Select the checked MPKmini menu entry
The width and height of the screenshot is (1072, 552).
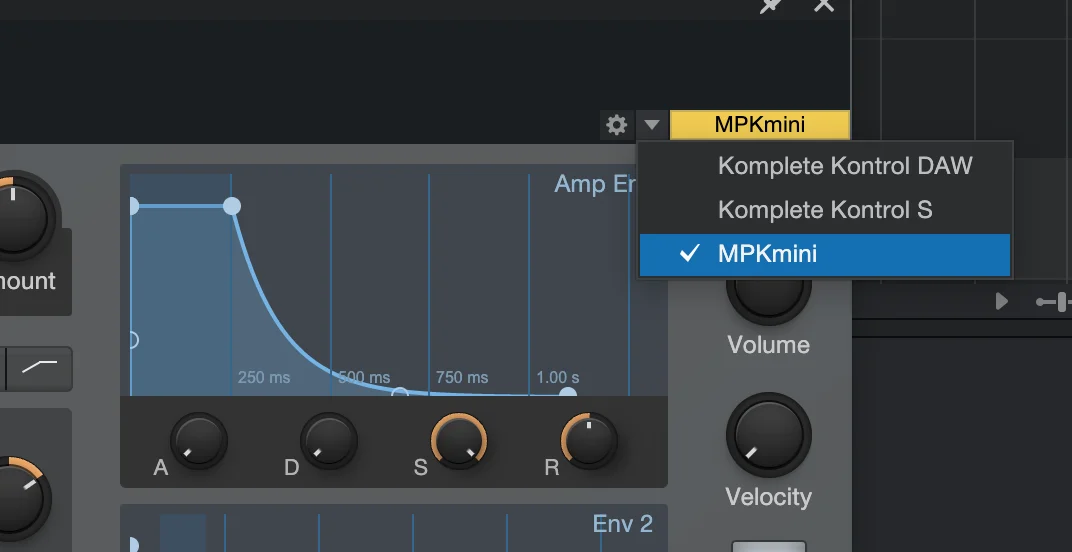coord(825,254)
